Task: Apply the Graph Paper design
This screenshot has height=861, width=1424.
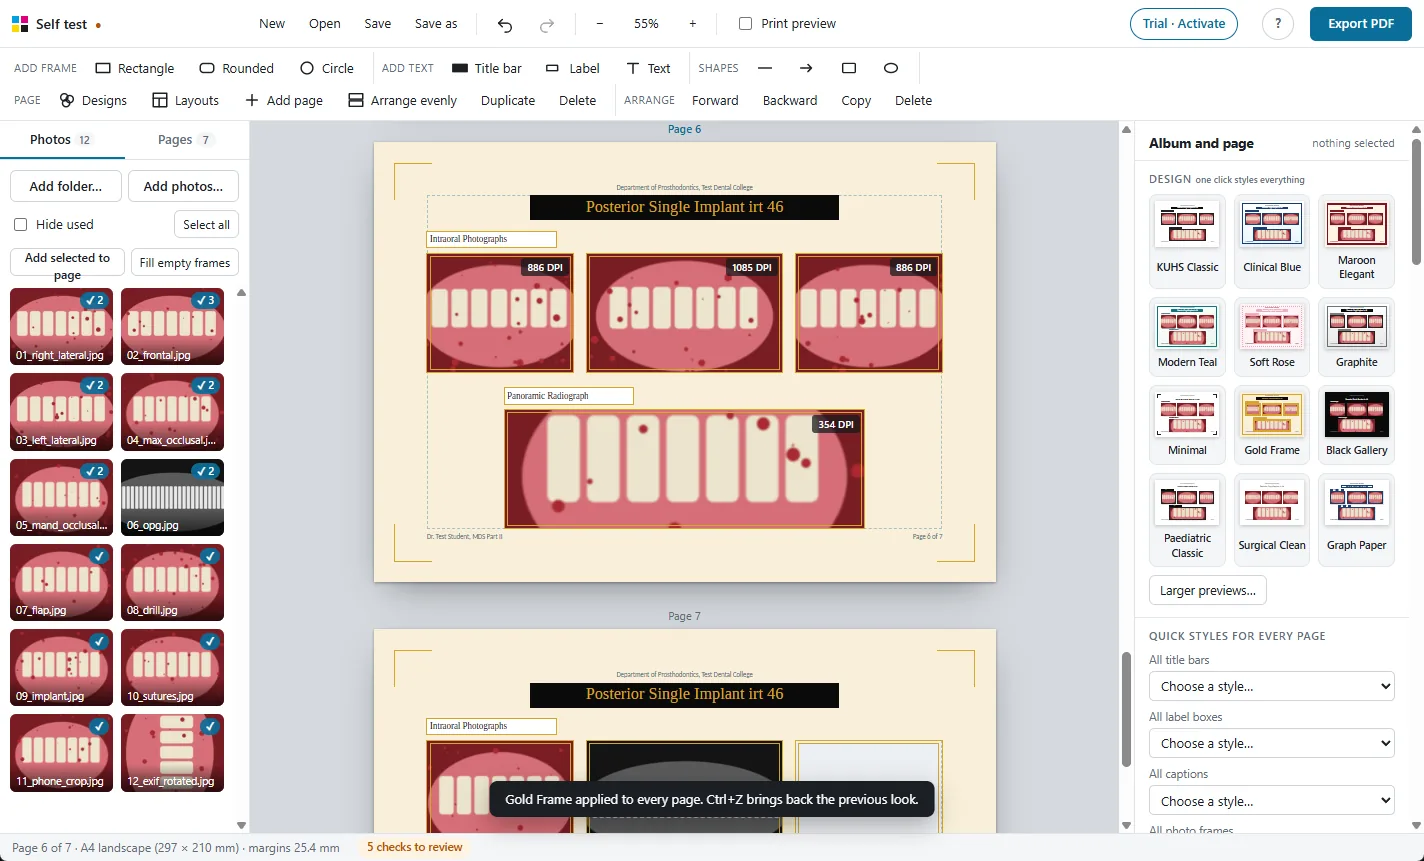Action: [1356, 520]
